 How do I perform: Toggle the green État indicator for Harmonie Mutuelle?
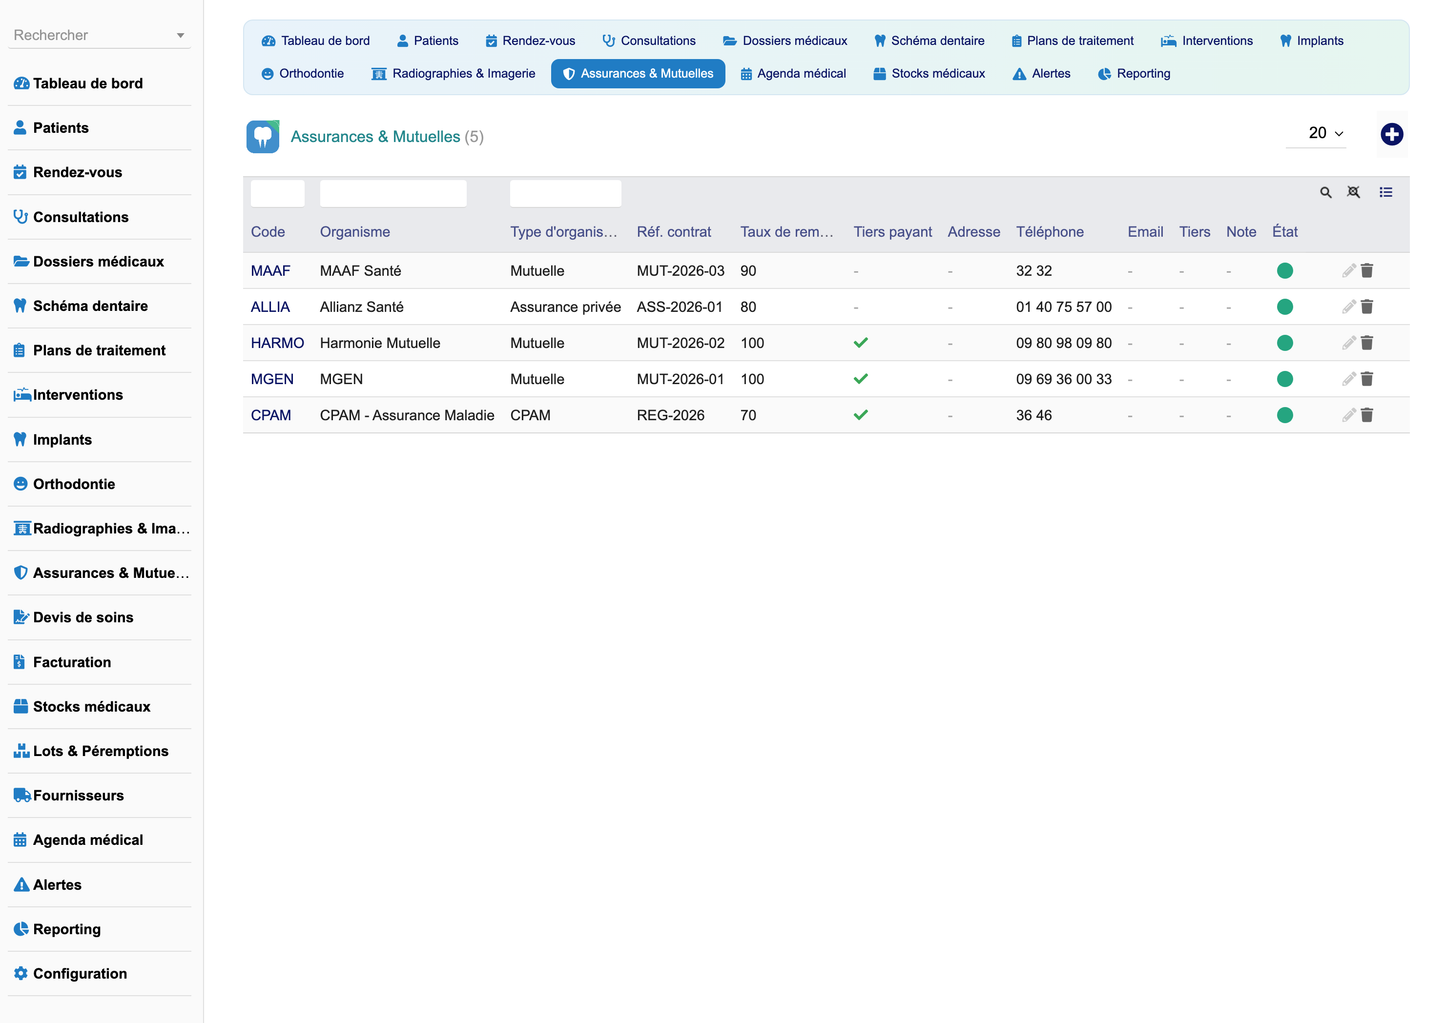pyautogui.click(x=1285, y=343)
